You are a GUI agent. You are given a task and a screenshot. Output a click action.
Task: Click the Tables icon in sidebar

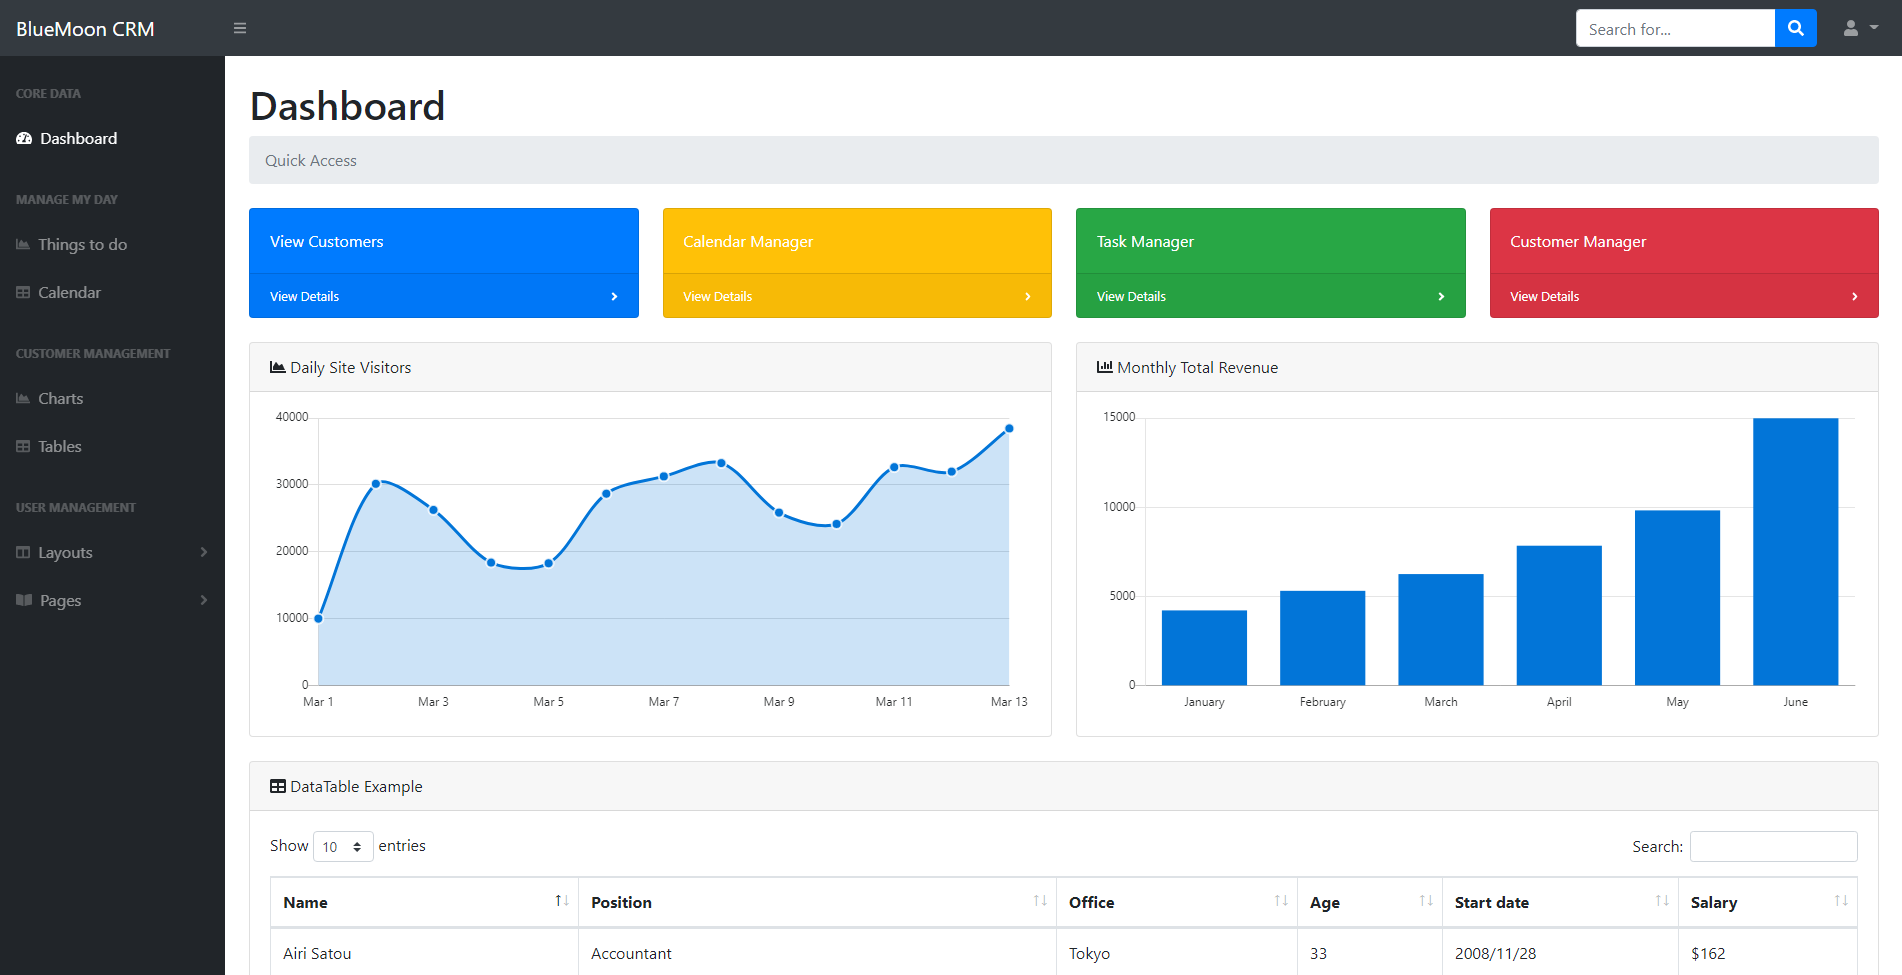point(23,446)
